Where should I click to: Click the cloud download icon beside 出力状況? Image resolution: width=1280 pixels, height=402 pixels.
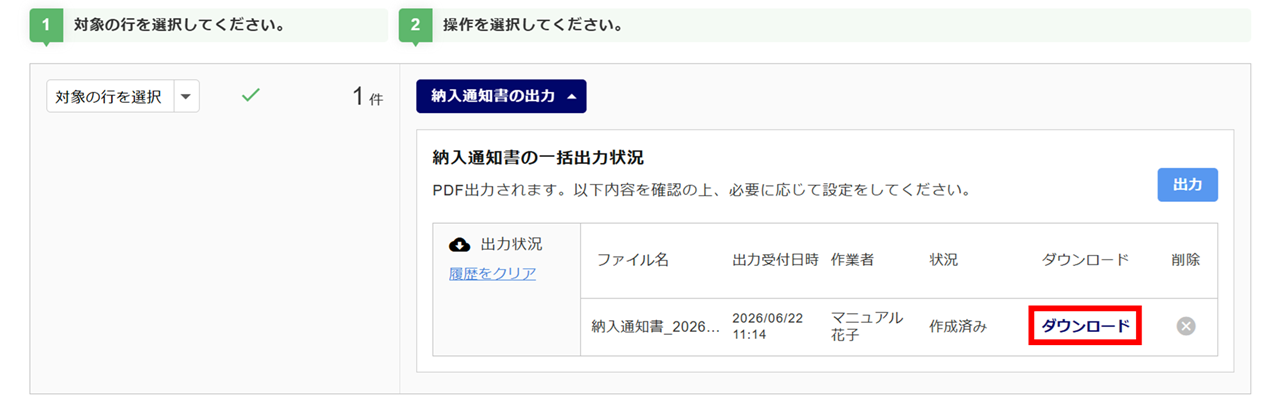point(460,244)
